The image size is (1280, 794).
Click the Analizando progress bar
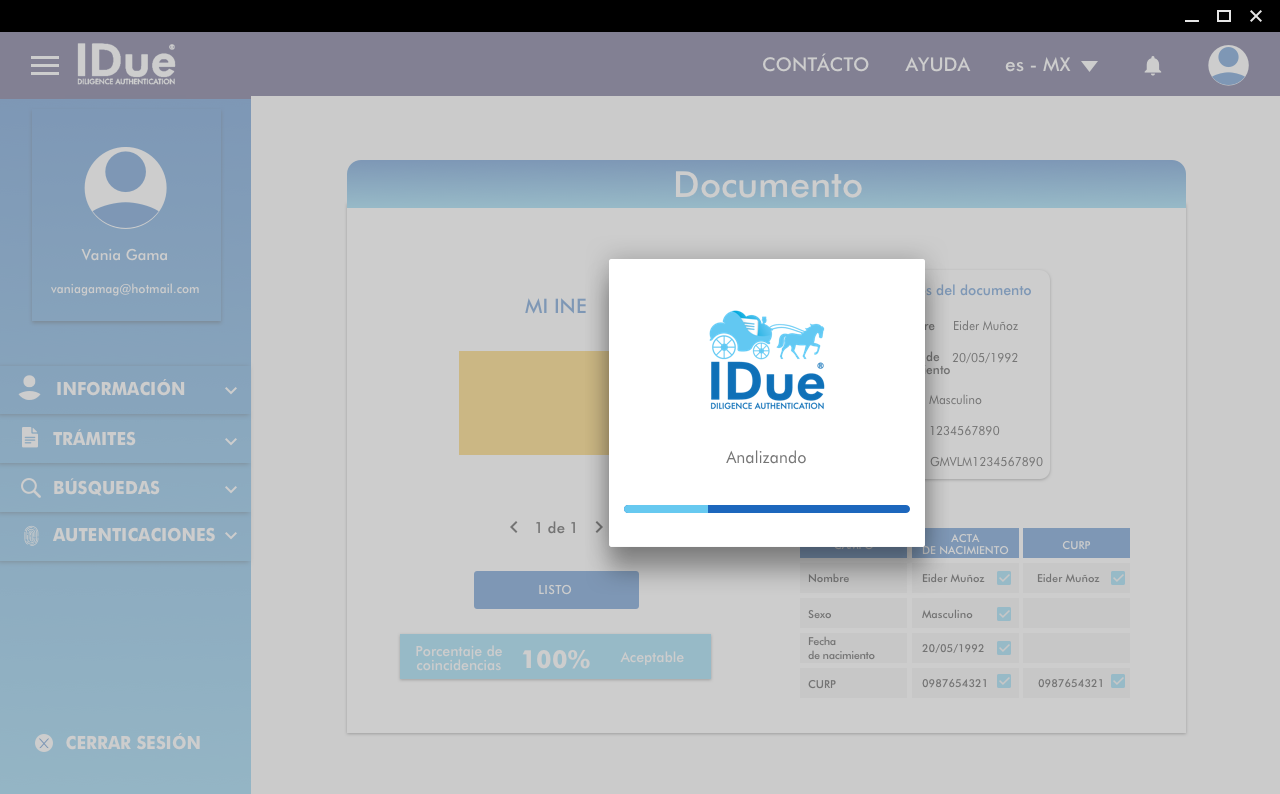[x=766, y=509]
